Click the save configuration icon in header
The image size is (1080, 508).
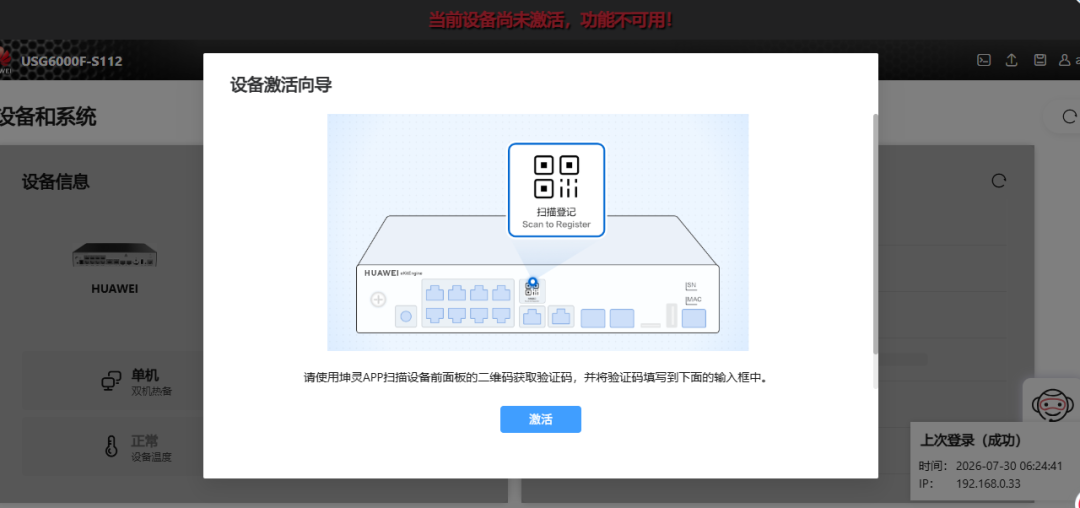coord(1040,60)
